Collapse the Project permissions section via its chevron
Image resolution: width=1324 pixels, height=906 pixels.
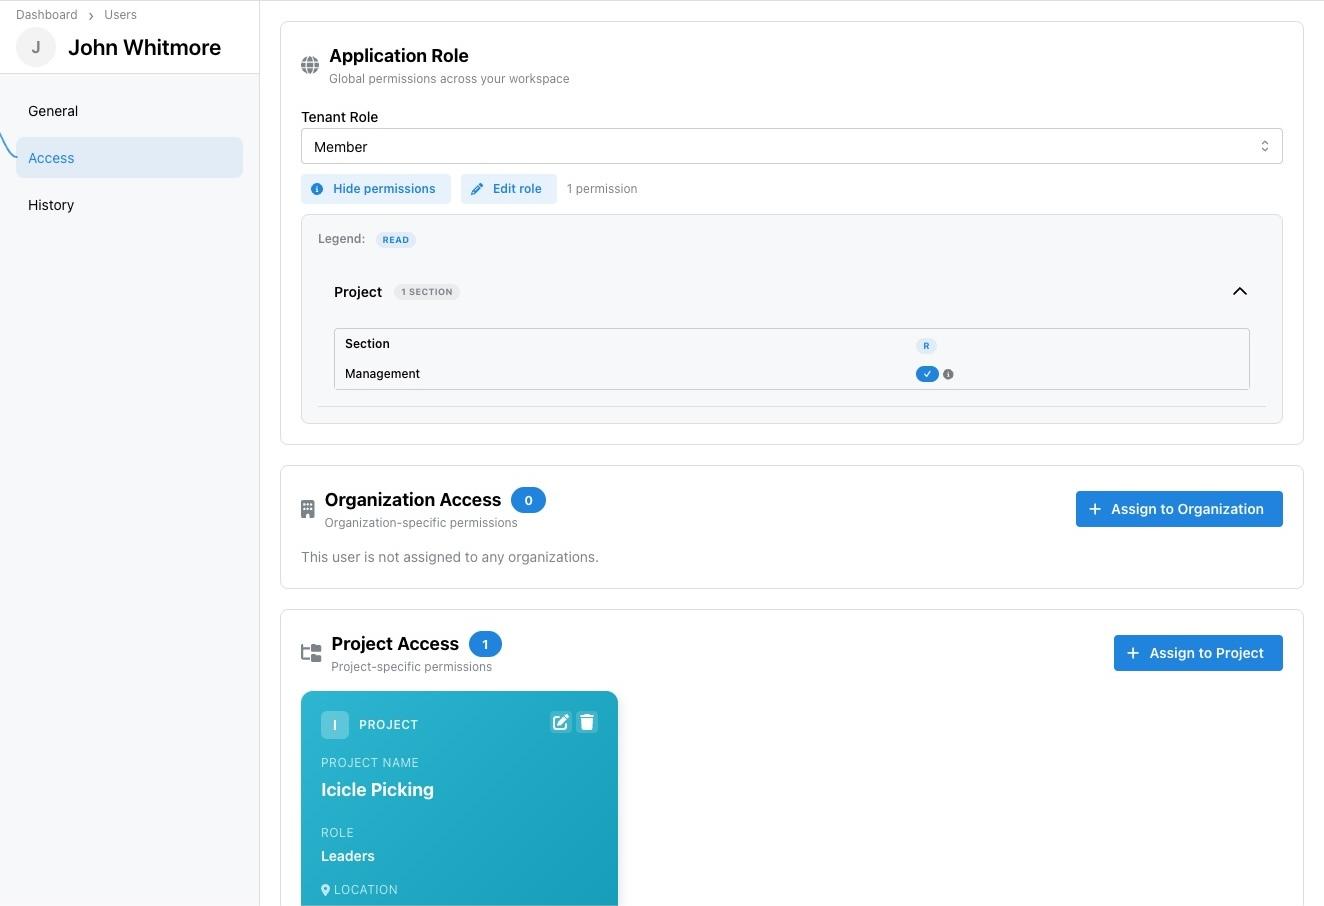click(x=1240, y=291)
